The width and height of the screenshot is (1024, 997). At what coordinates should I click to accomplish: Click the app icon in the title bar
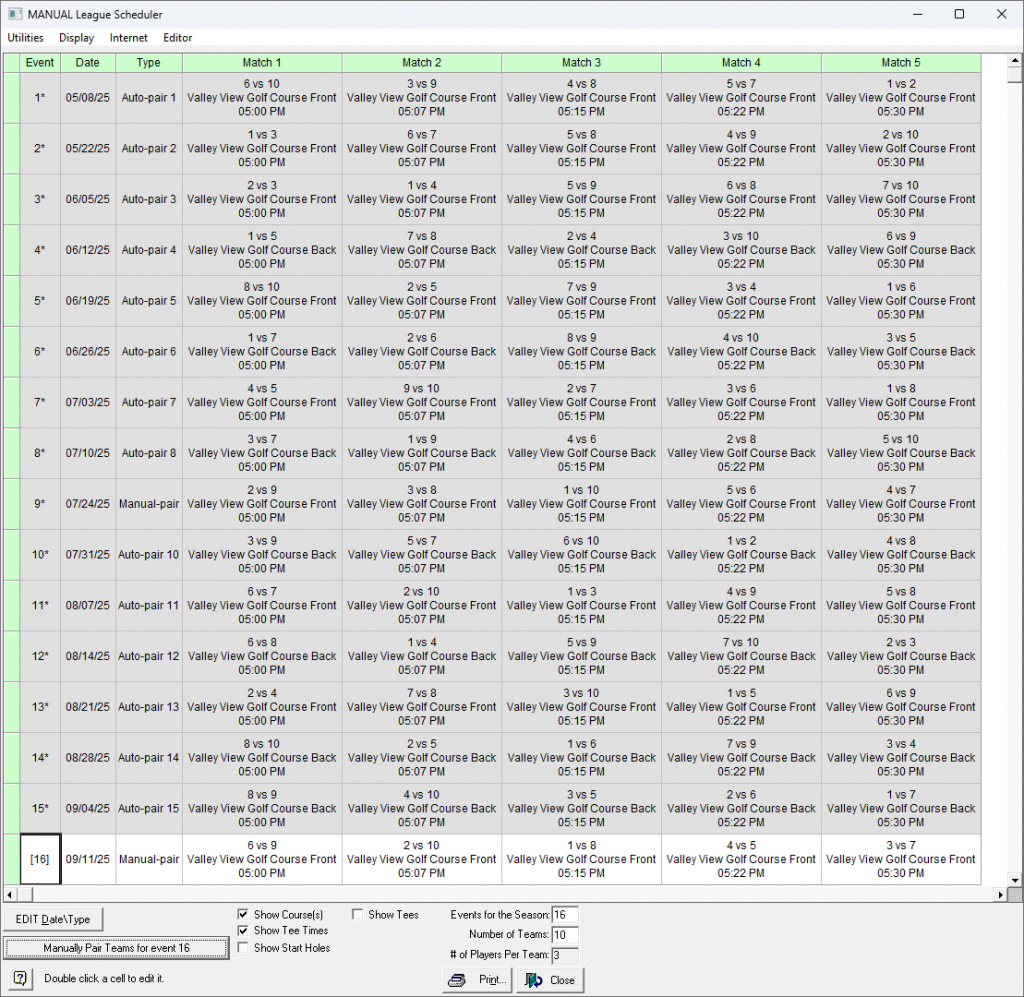(x=14, y=14)
